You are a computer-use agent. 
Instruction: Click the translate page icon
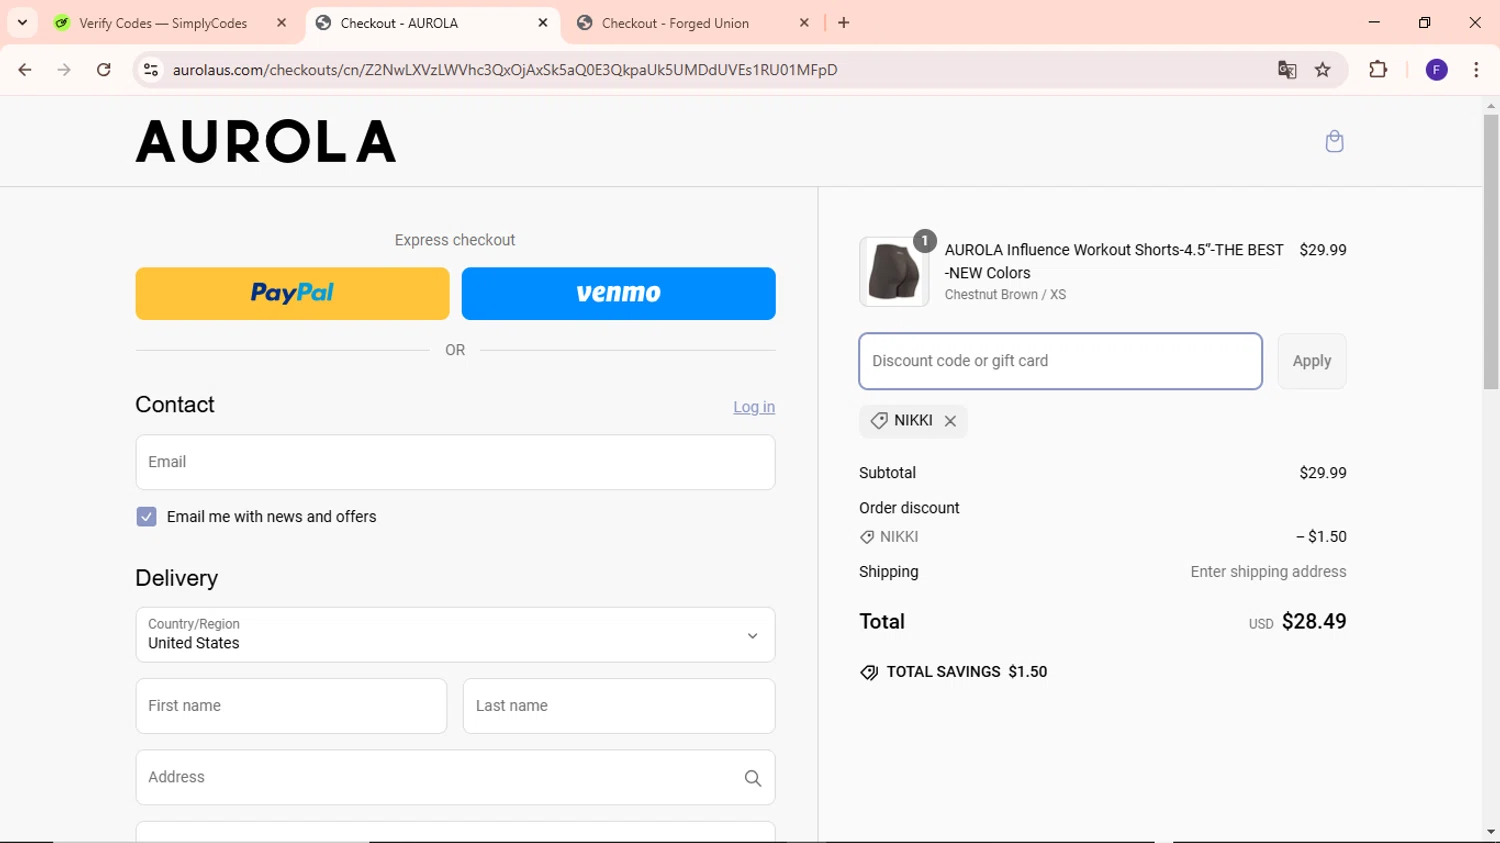pyautogui.click(x=1287, y=70)
